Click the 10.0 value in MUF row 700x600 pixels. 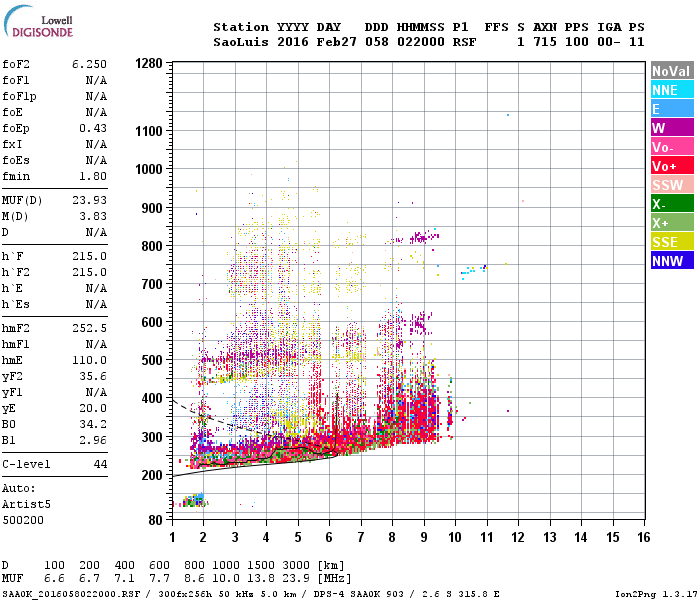coord(226,579)
